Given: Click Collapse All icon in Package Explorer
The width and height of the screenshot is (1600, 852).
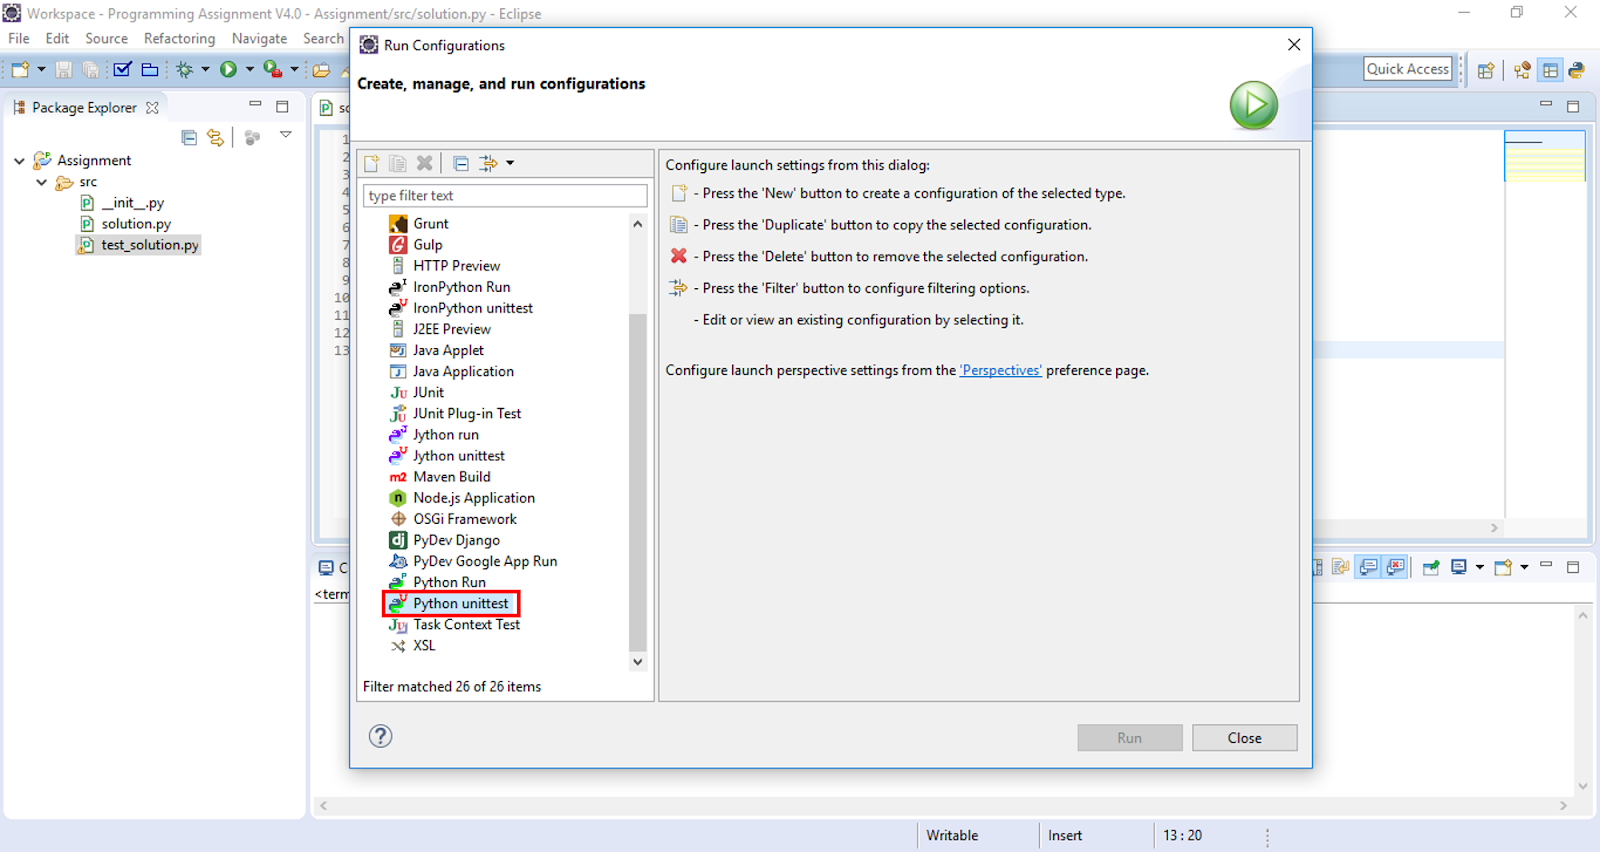Looking at the screenshot, I should pyautogui.click(x=189, y=138).
